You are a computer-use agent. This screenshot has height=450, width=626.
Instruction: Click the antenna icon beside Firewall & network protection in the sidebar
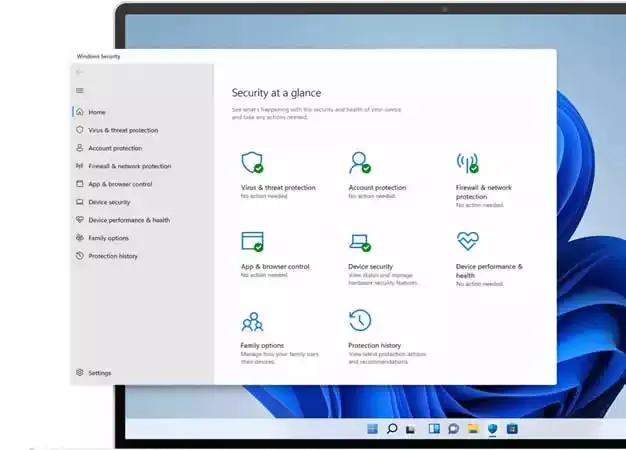pyautogui.click(x=80, y=166)
